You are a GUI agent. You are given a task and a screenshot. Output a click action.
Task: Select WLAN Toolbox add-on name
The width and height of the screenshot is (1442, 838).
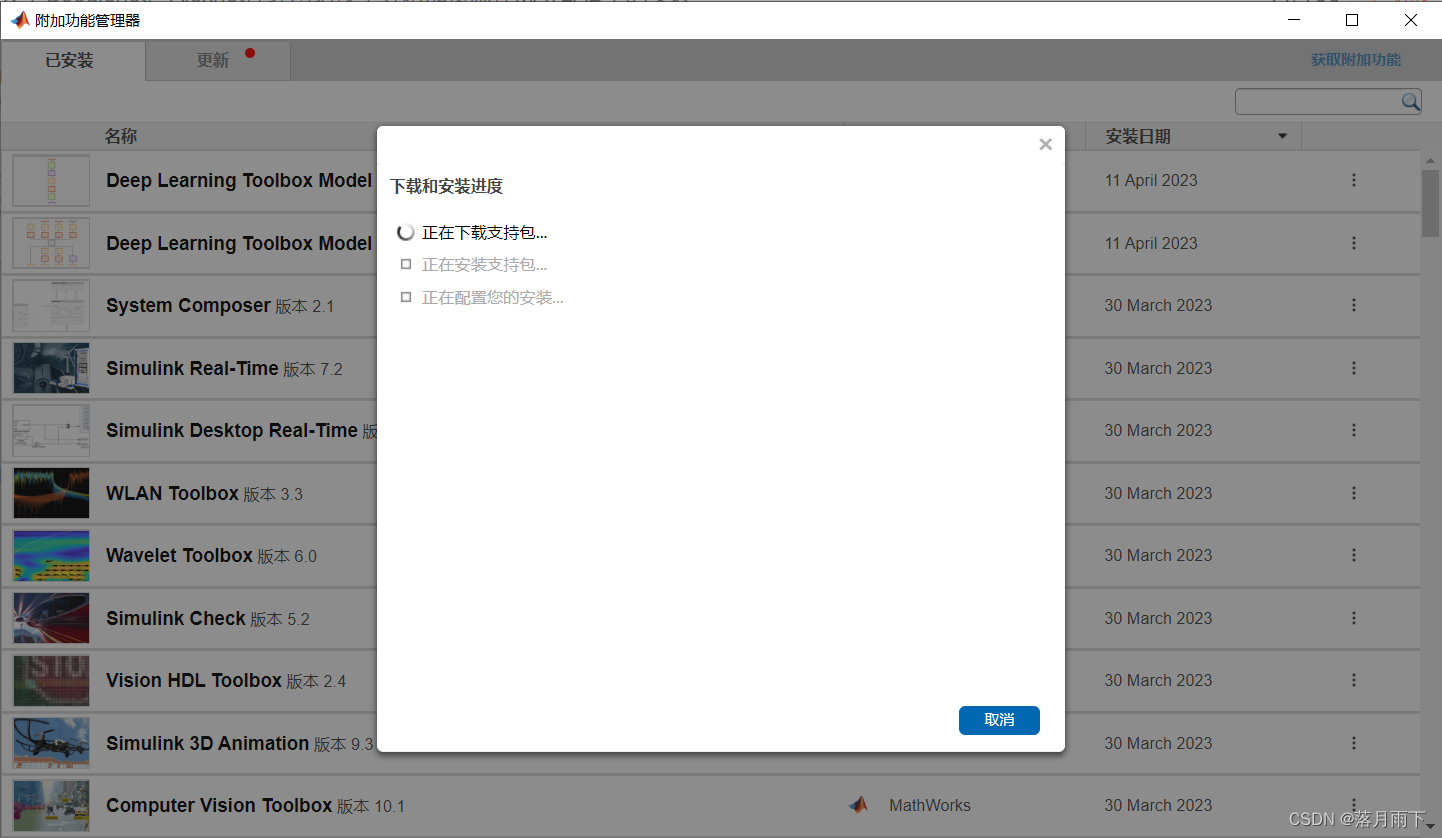point(172,493)
